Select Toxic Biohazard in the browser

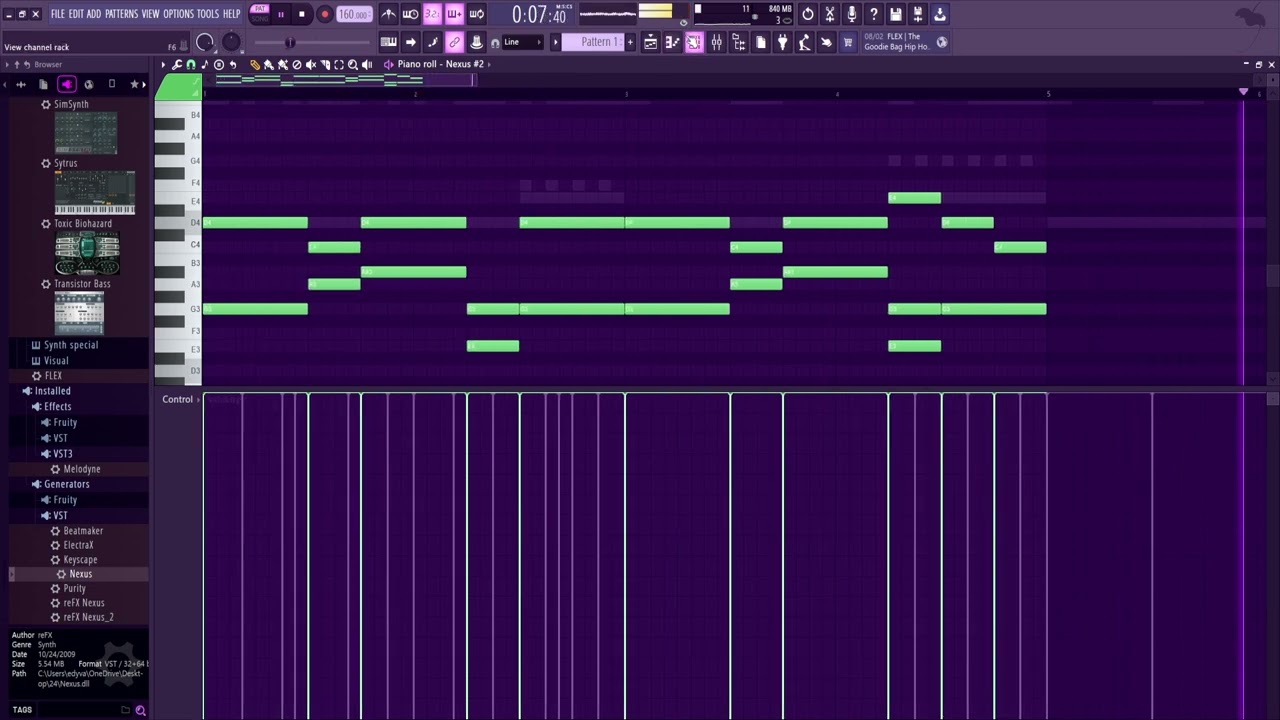click(82, 223)
